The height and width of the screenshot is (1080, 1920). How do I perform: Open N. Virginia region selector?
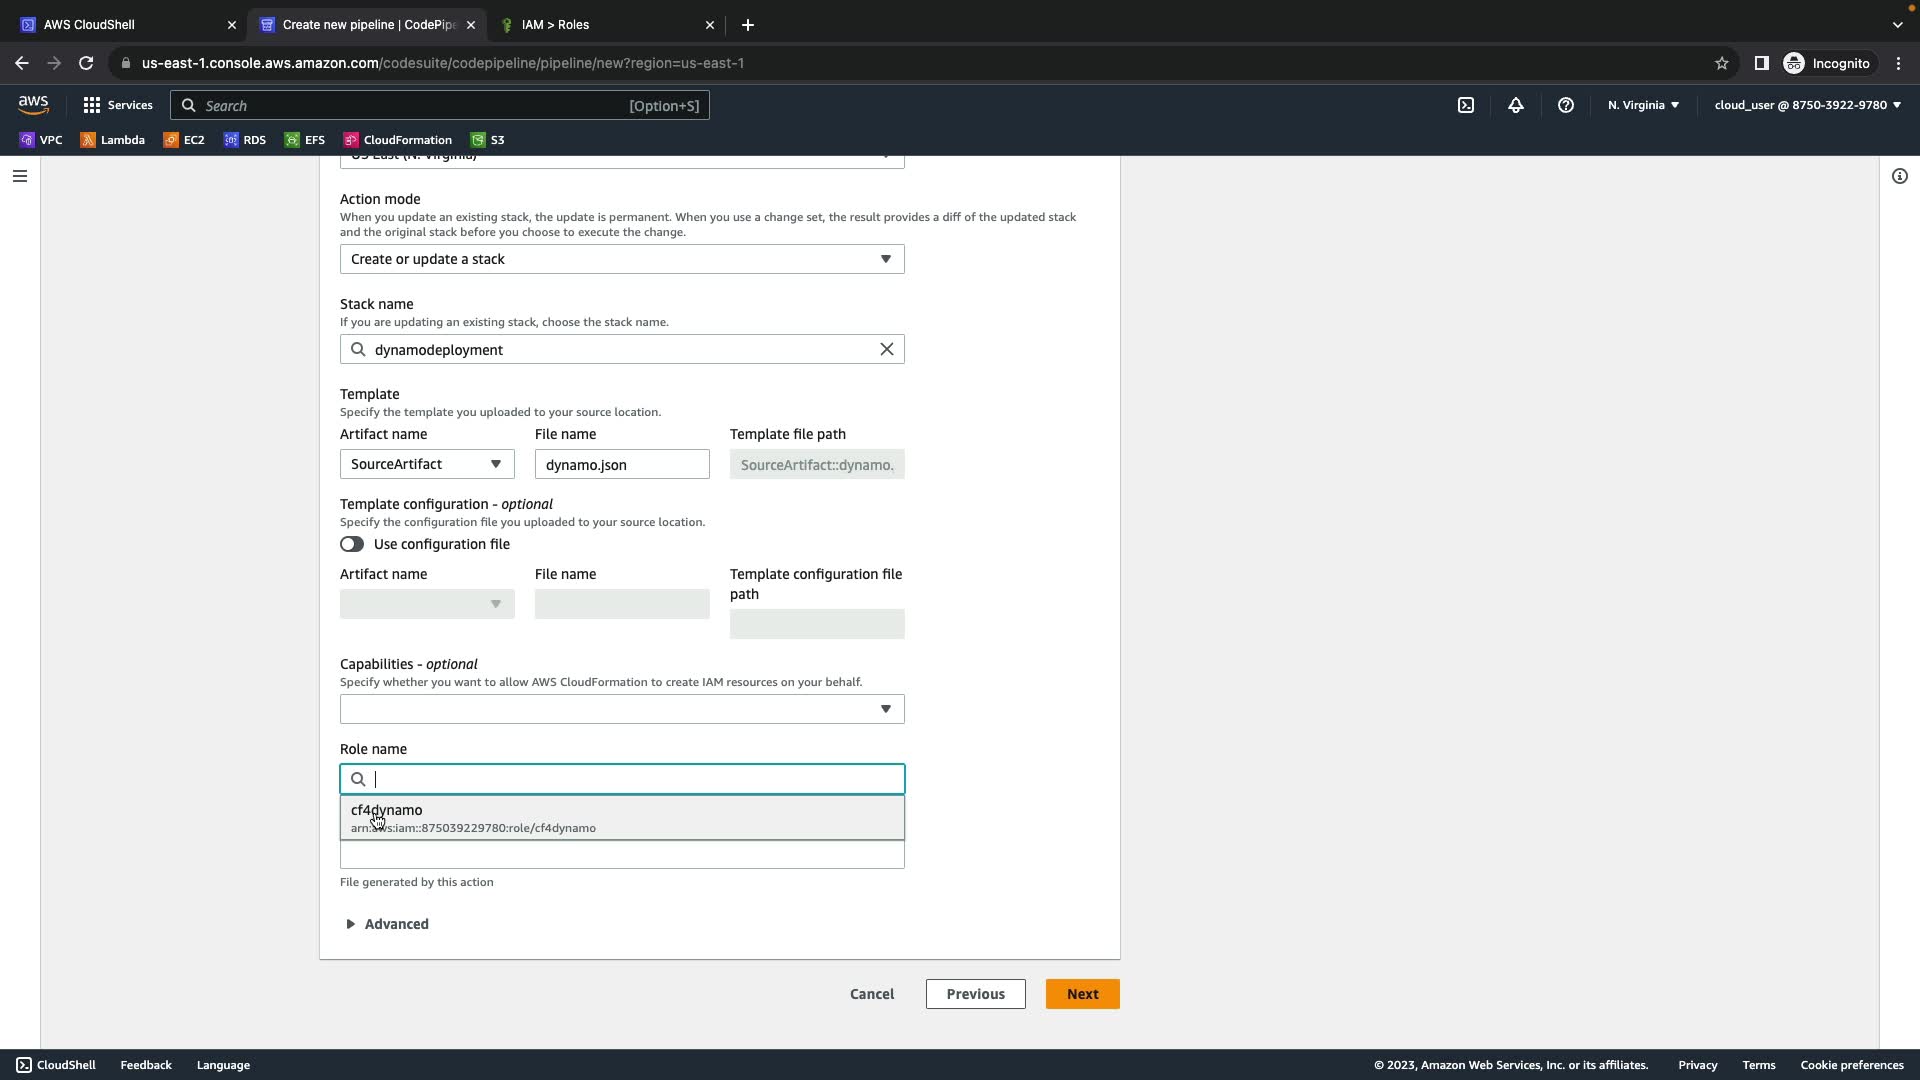tap(1643, 105)
